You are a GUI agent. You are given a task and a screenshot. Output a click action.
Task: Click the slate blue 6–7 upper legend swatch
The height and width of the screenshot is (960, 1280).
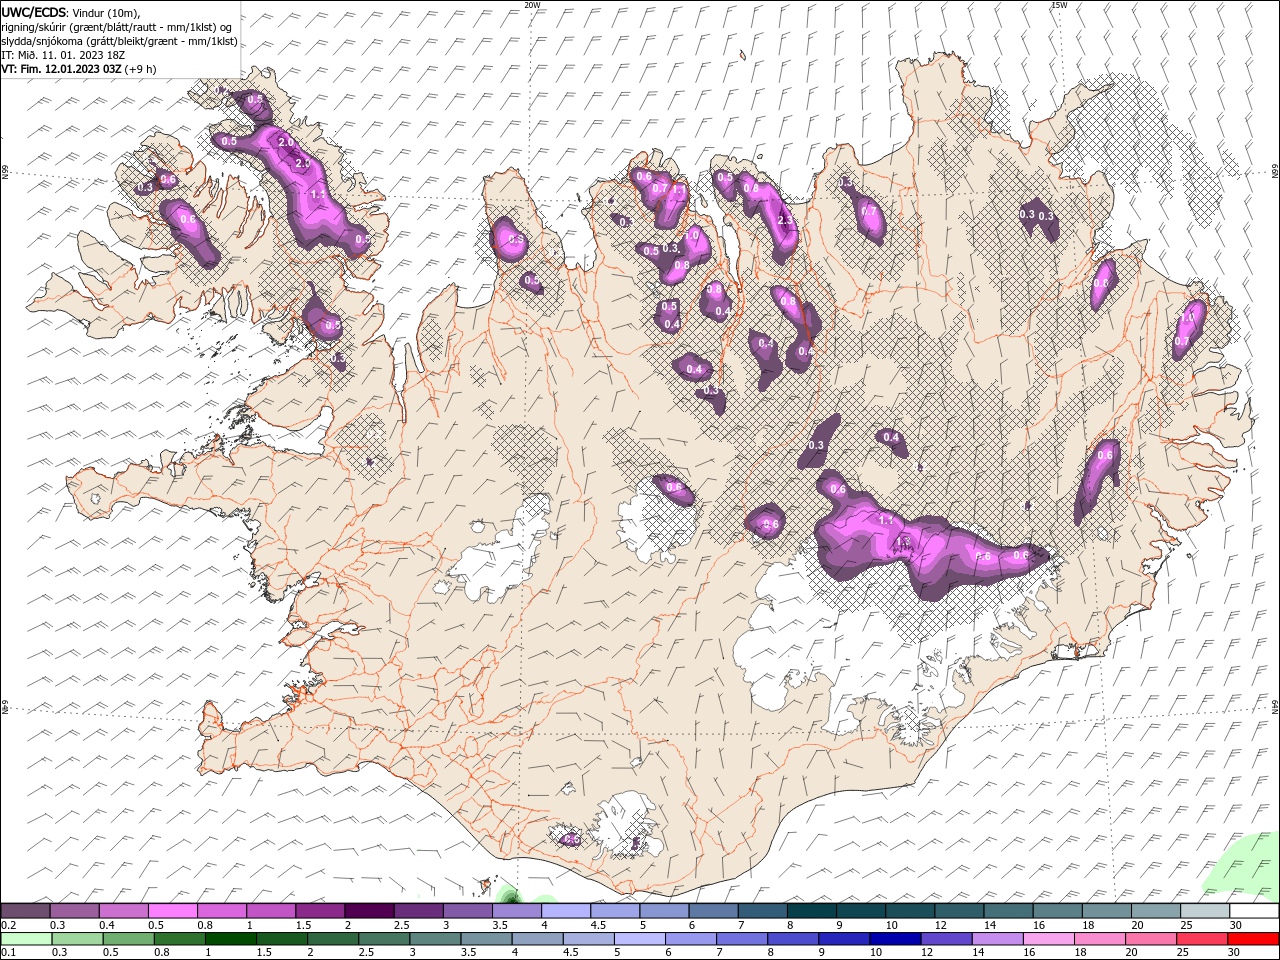click(713, 911)
